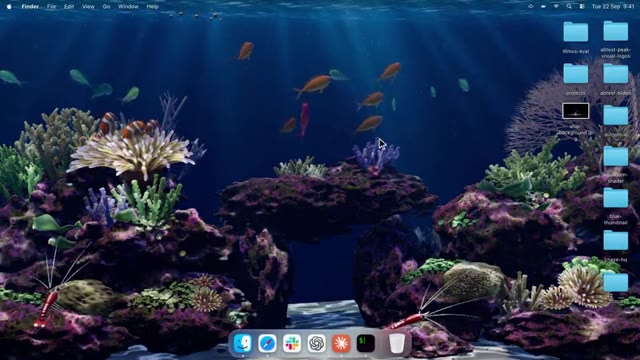This screenshot has width=640, height=360.
Task: Open Control Center from menu bar
Action: (582, 7)
